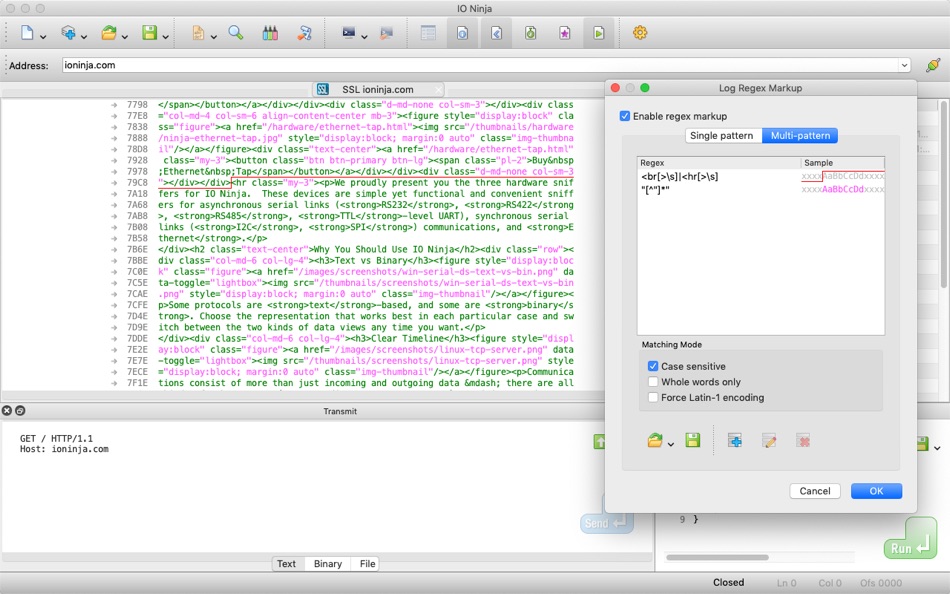
Task: Expand the log document dropdown arrow
Action: point(213,37)
